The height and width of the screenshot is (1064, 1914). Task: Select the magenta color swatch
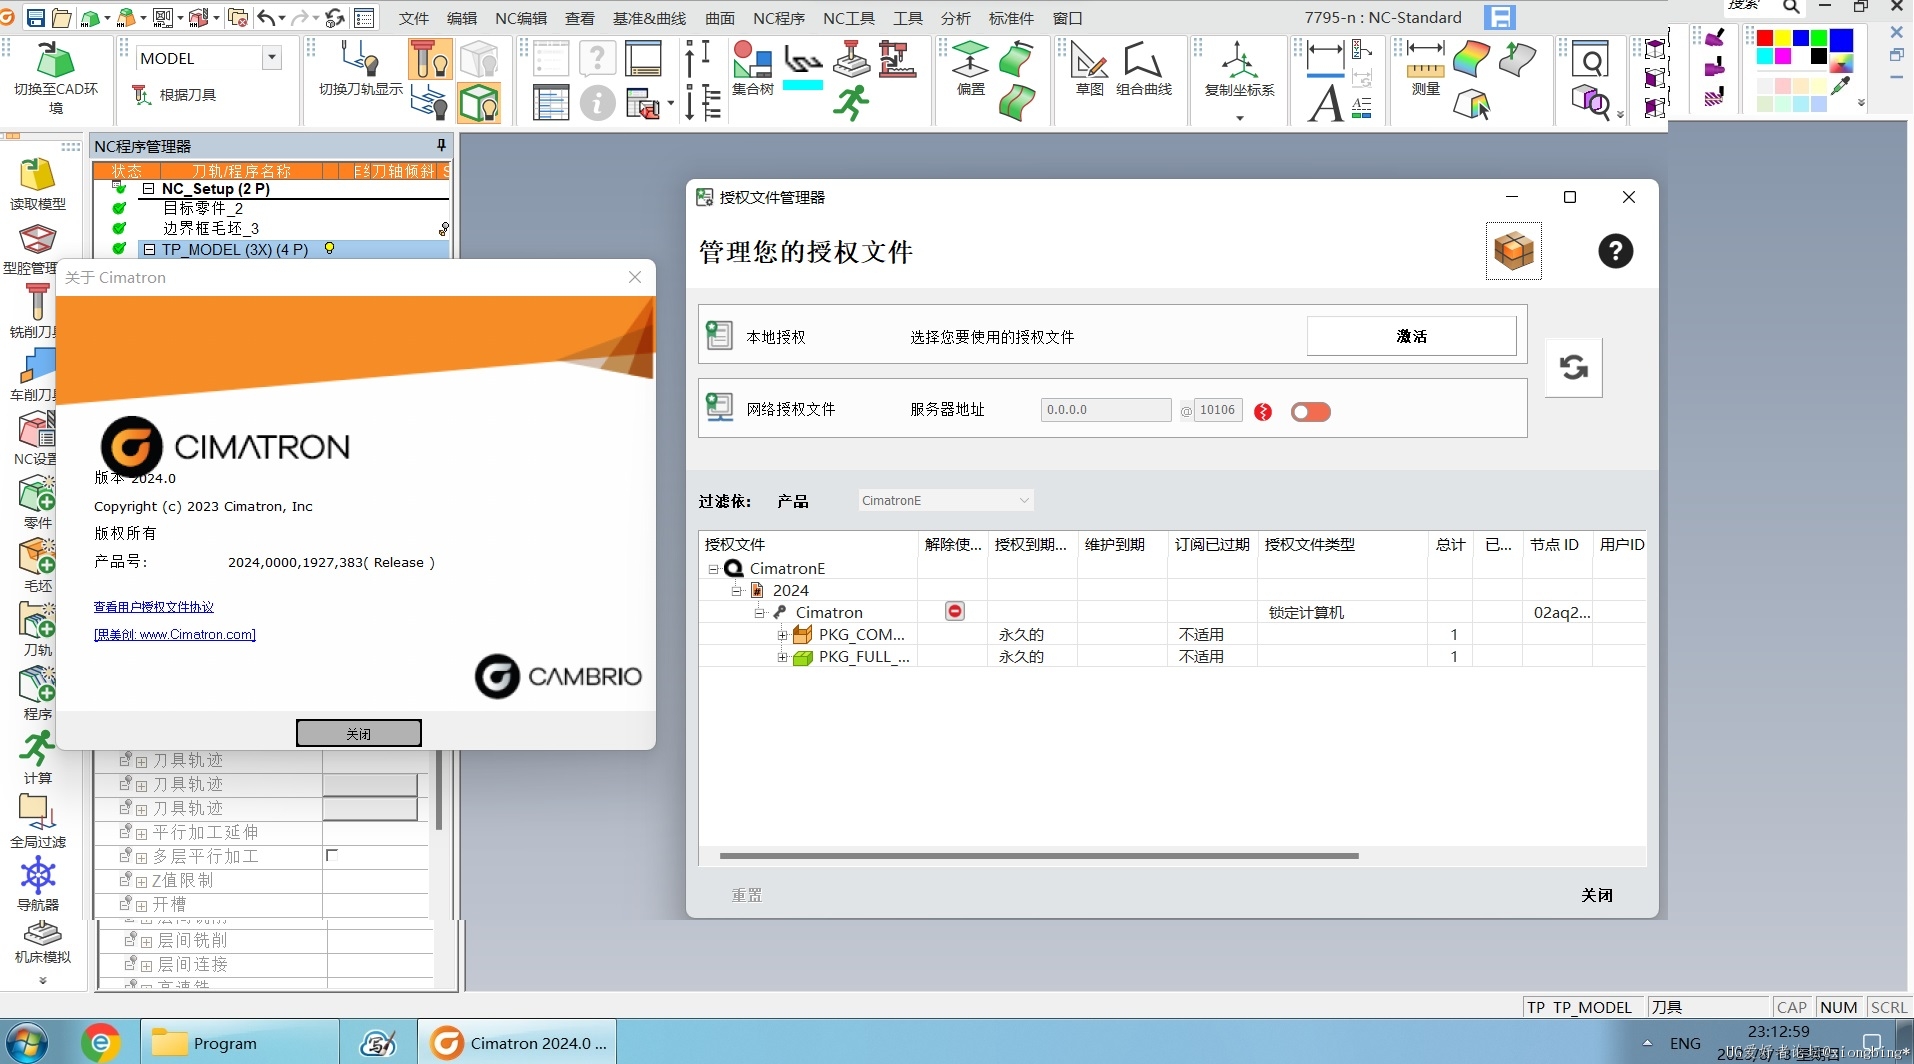point(1783,56)
